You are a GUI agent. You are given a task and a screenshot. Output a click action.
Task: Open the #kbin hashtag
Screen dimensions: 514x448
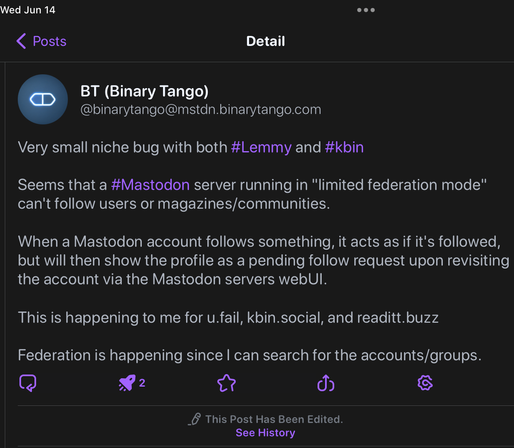tap(344, 147)
